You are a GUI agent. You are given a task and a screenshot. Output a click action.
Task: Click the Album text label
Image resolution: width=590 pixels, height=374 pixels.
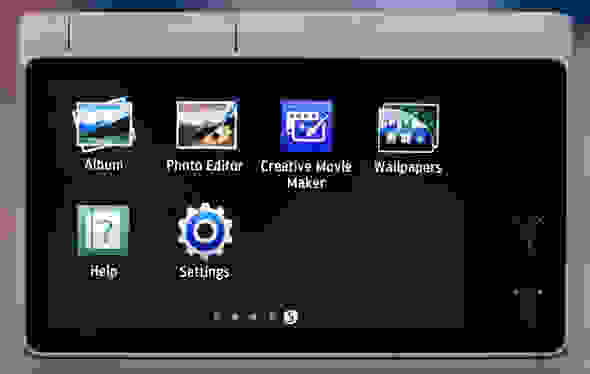[x=103, y=164]
